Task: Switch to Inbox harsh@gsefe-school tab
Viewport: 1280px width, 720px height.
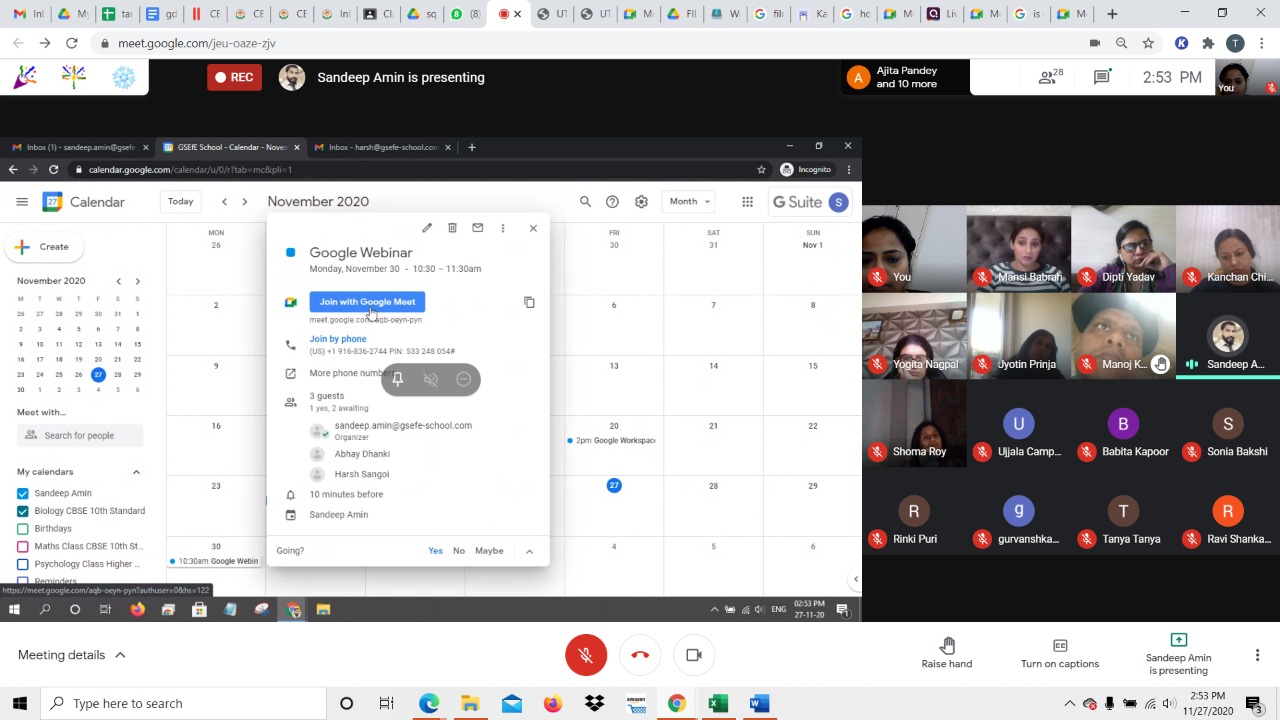Action: click(383, 147)
